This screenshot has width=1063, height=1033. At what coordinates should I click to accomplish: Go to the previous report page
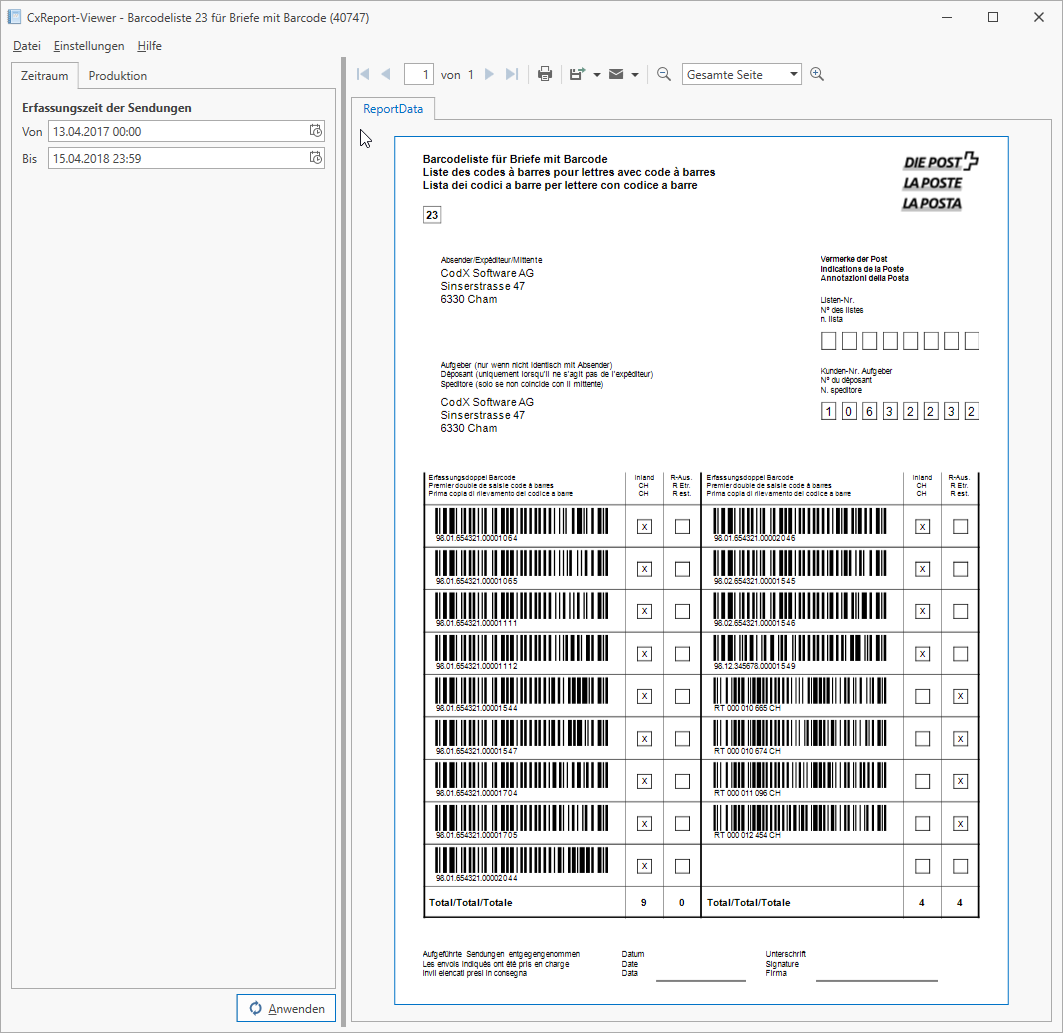[x=386, y=75]
